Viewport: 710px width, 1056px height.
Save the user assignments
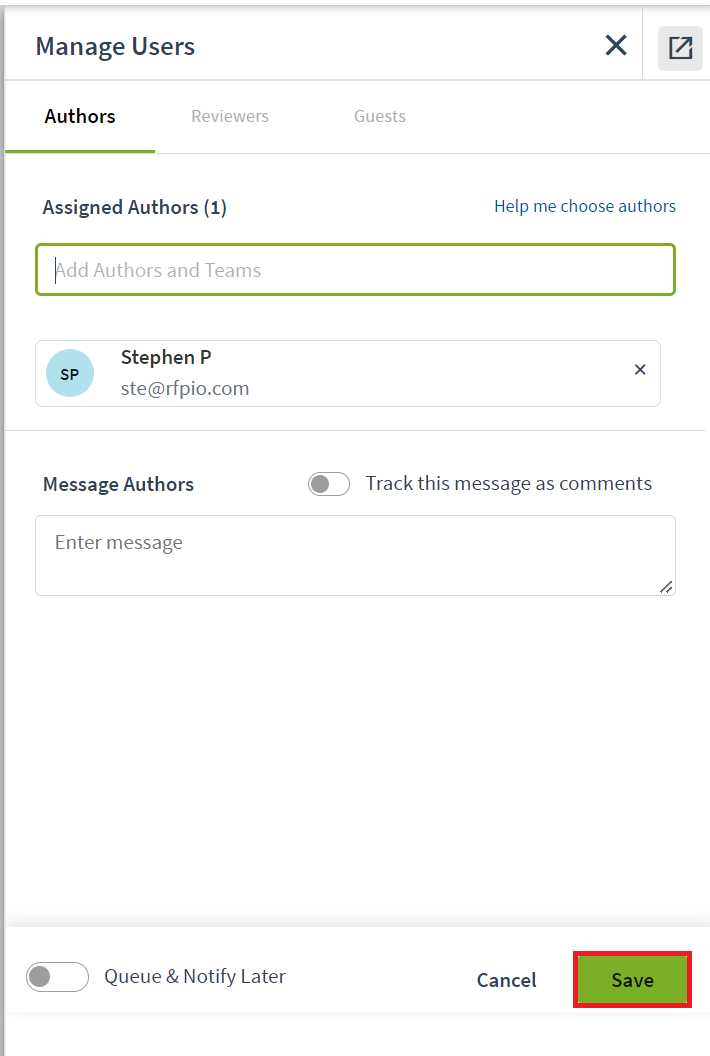(x=632, y=979)
